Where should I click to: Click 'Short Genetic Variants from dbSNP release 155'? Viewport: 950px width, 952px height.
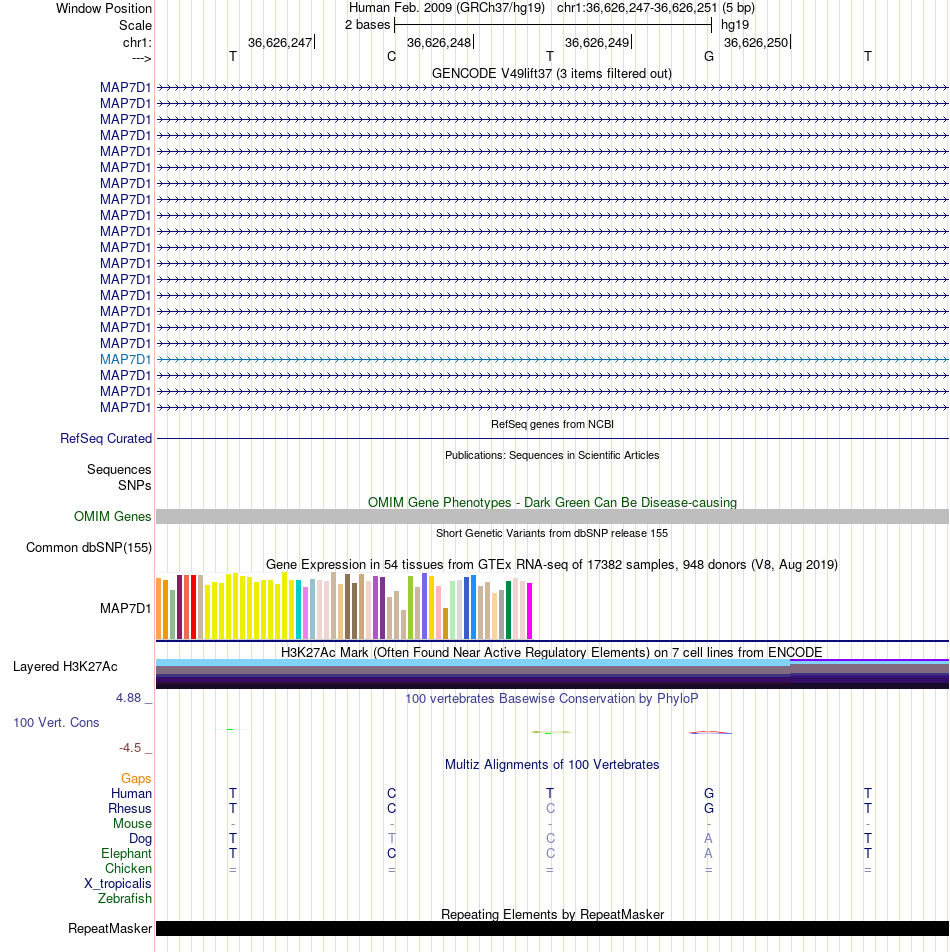point(552,533)
